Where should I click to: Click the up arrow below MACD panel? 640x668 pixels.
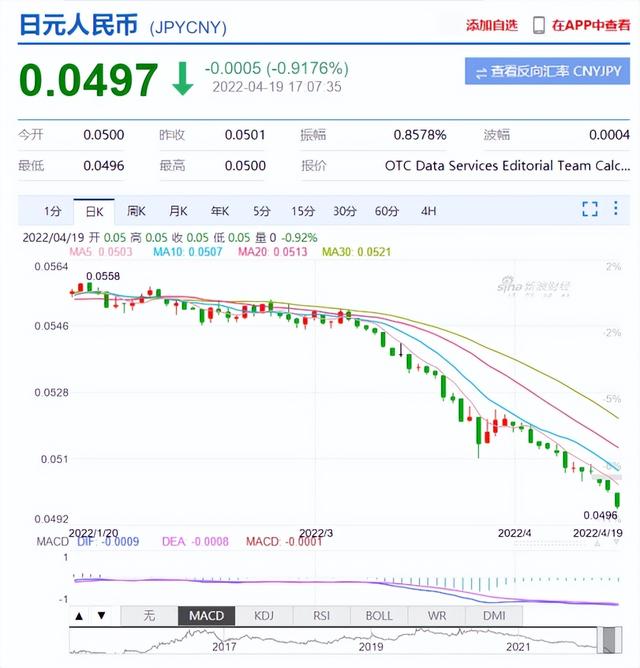[x=79, y=616]
